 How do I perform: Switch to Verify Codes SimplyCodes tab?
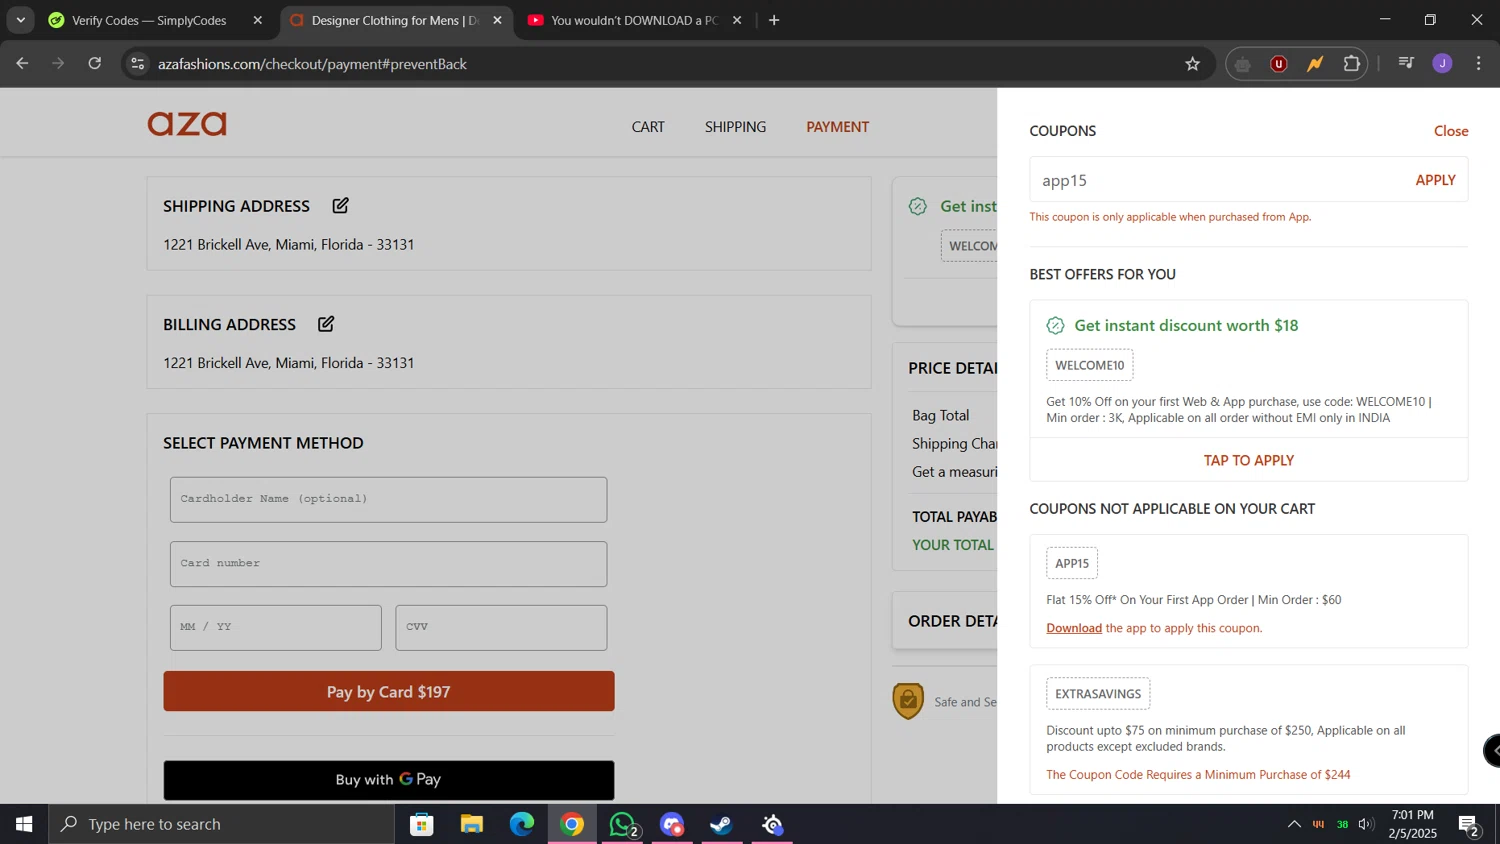coord(149,20)
